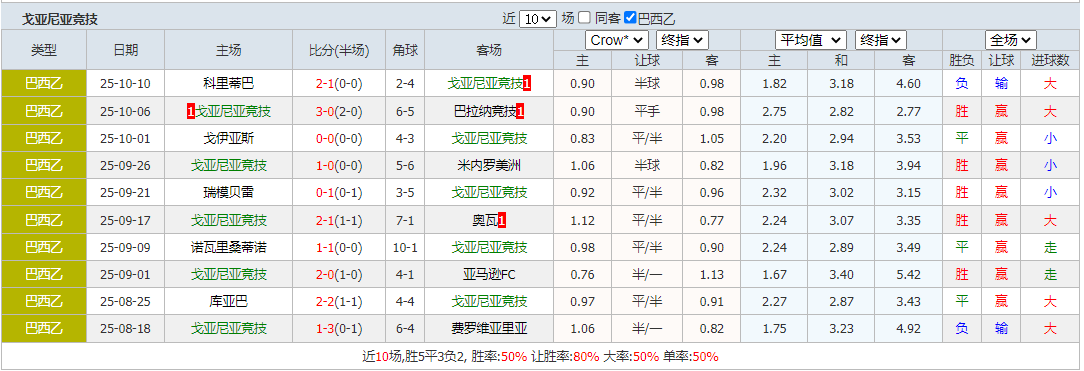The height and width of the screenshot is (371, 1084).
Task: Click the 4.60 away odds value
Action: pyautogui.click(x=908, y=84)
